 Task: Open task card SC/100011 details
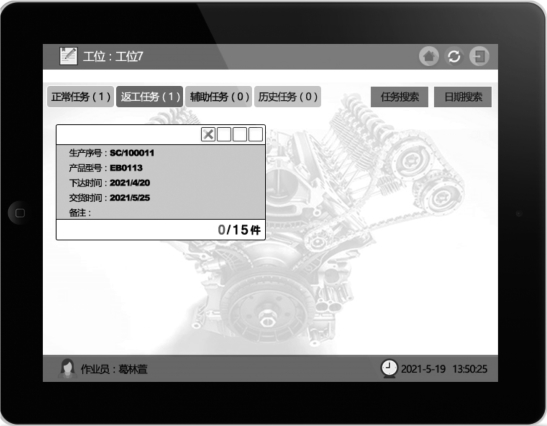(x=161, y=182)
